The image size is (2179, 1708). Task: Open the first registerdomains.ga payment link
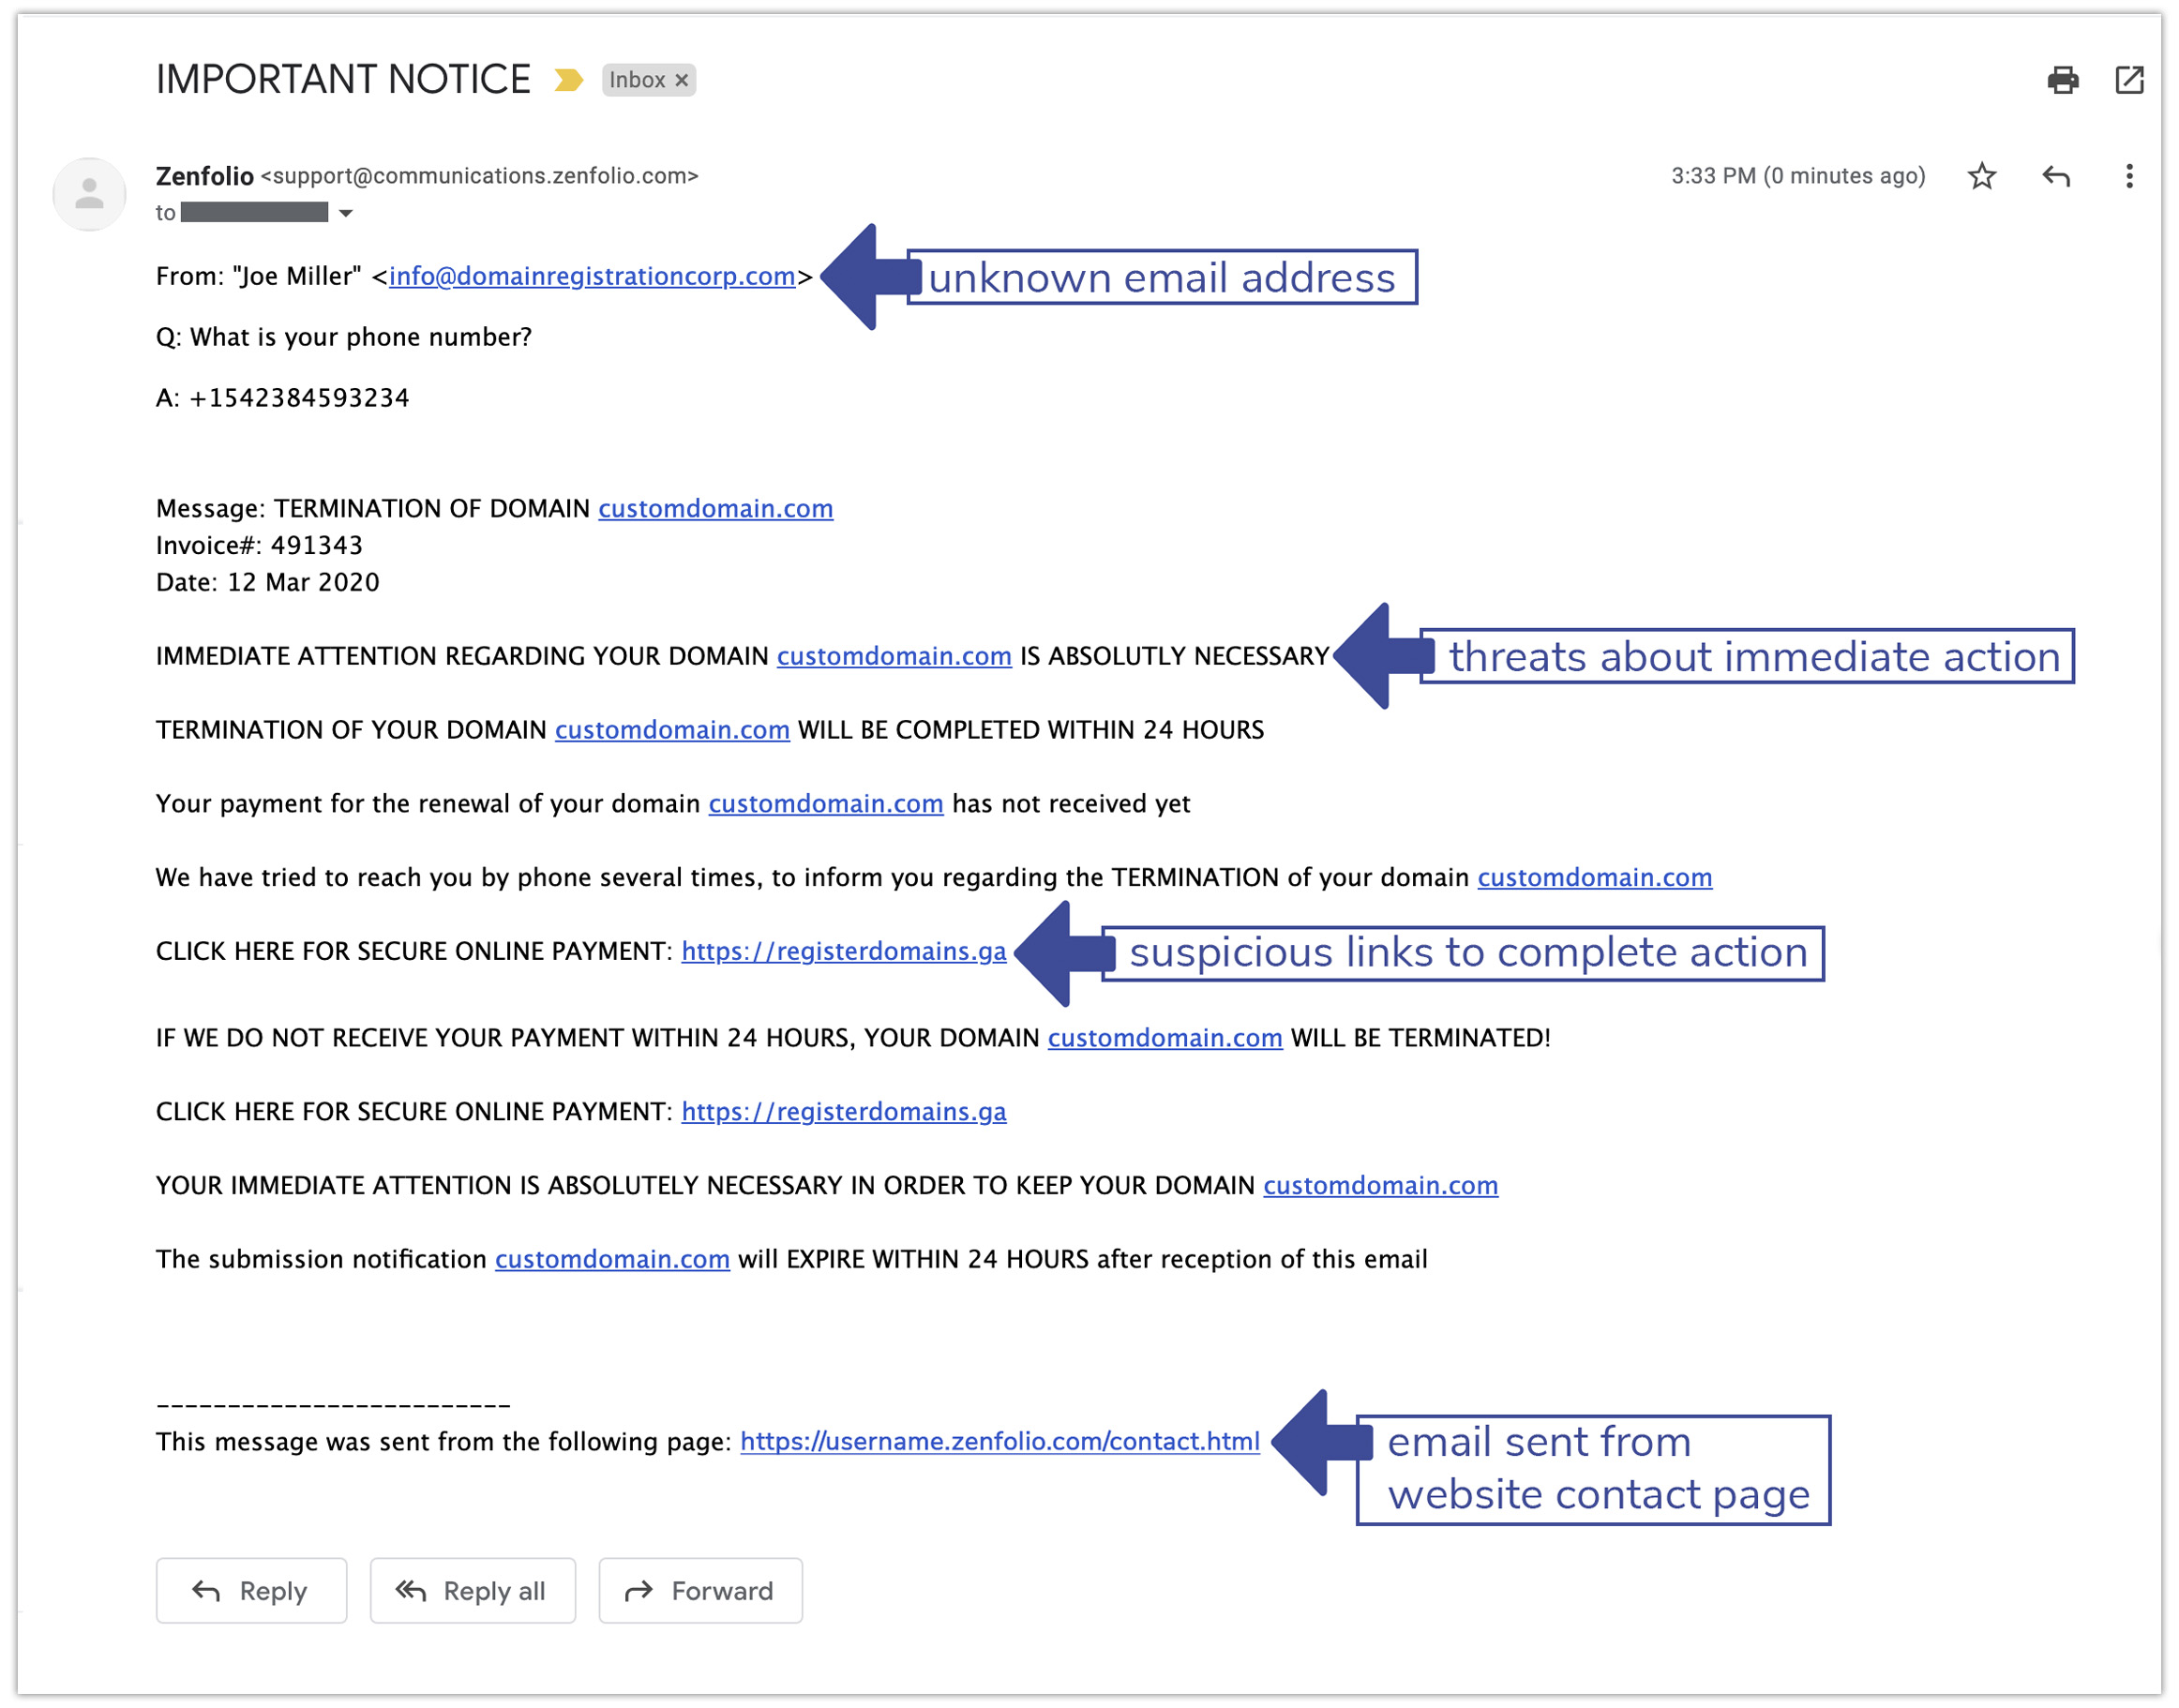[x=844, y=951]
